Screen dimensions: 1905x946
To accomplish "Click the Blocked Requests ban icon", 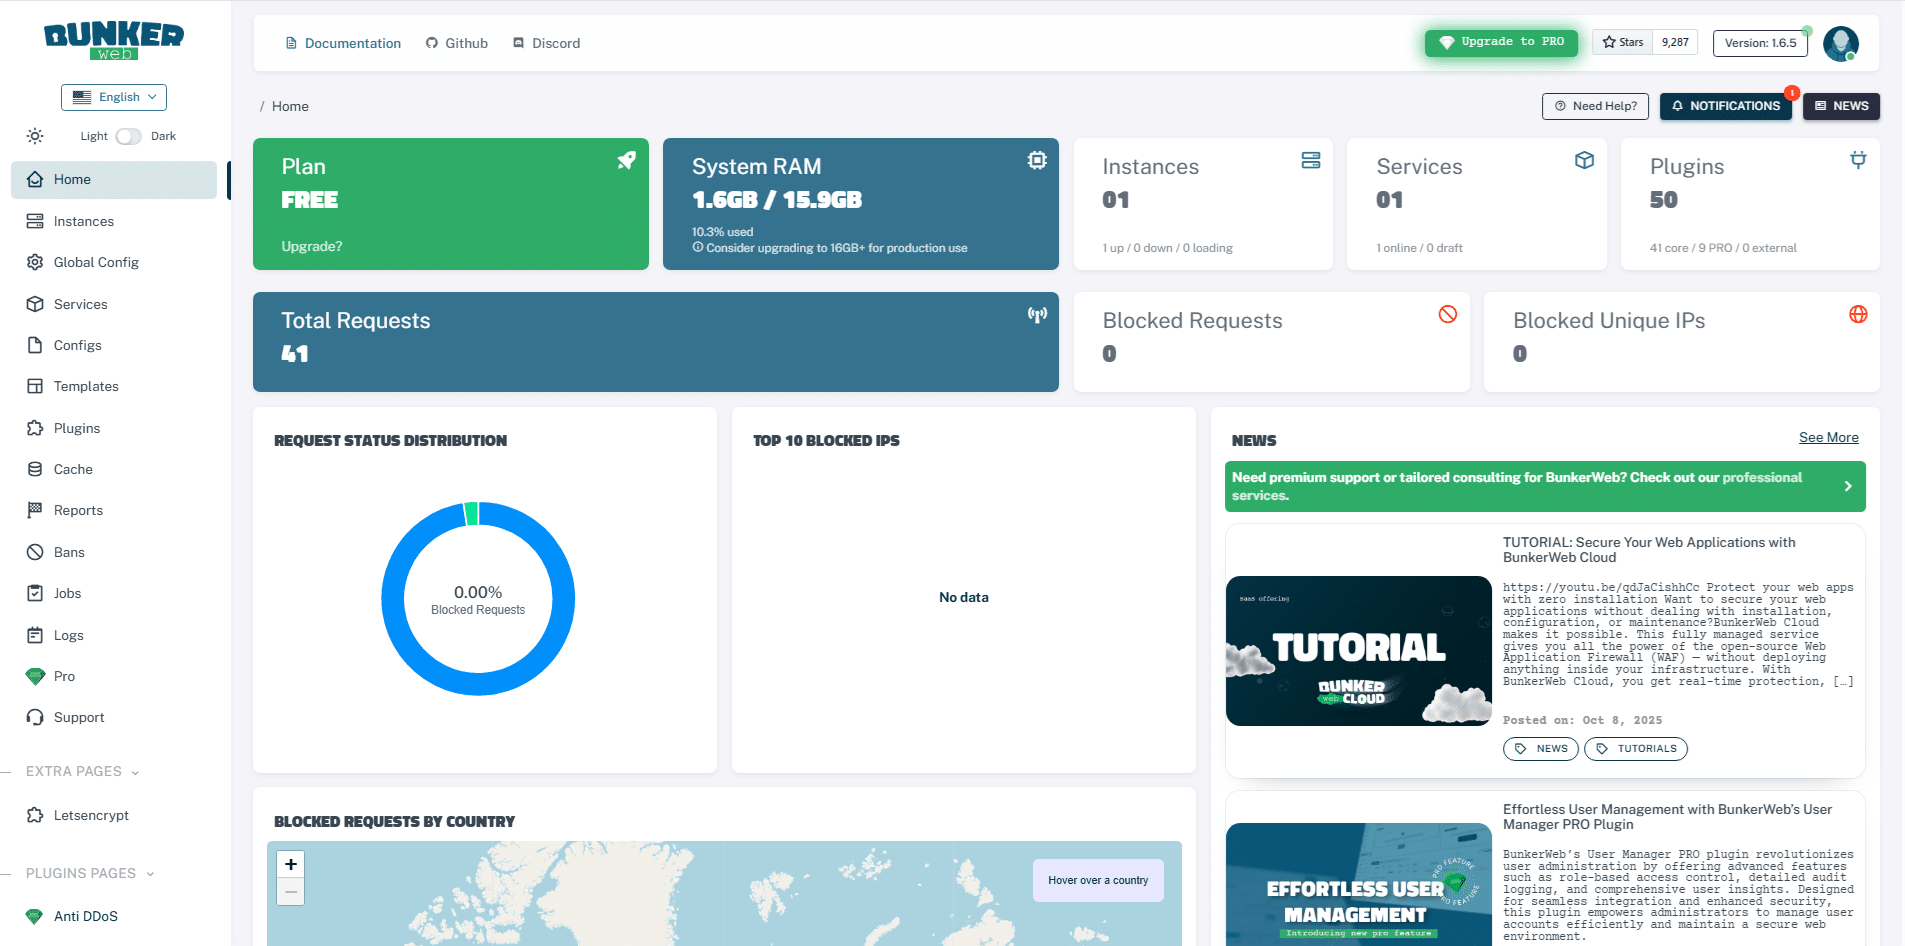I will tap(1447, 314).
